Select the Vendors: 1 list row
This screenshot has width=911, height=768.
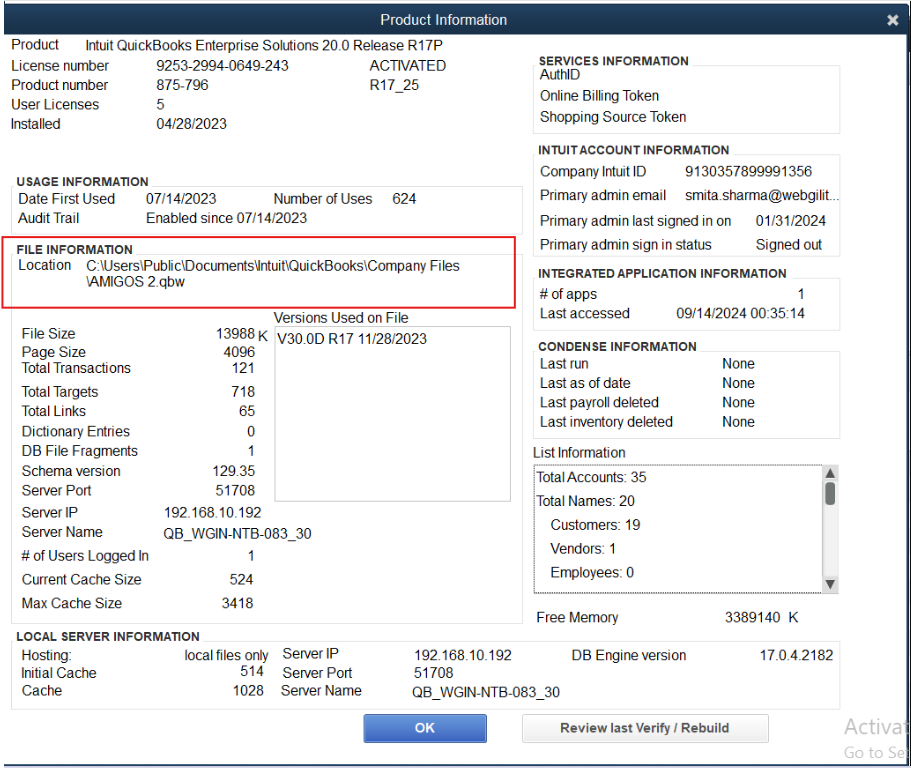click(x=583, y=549)
